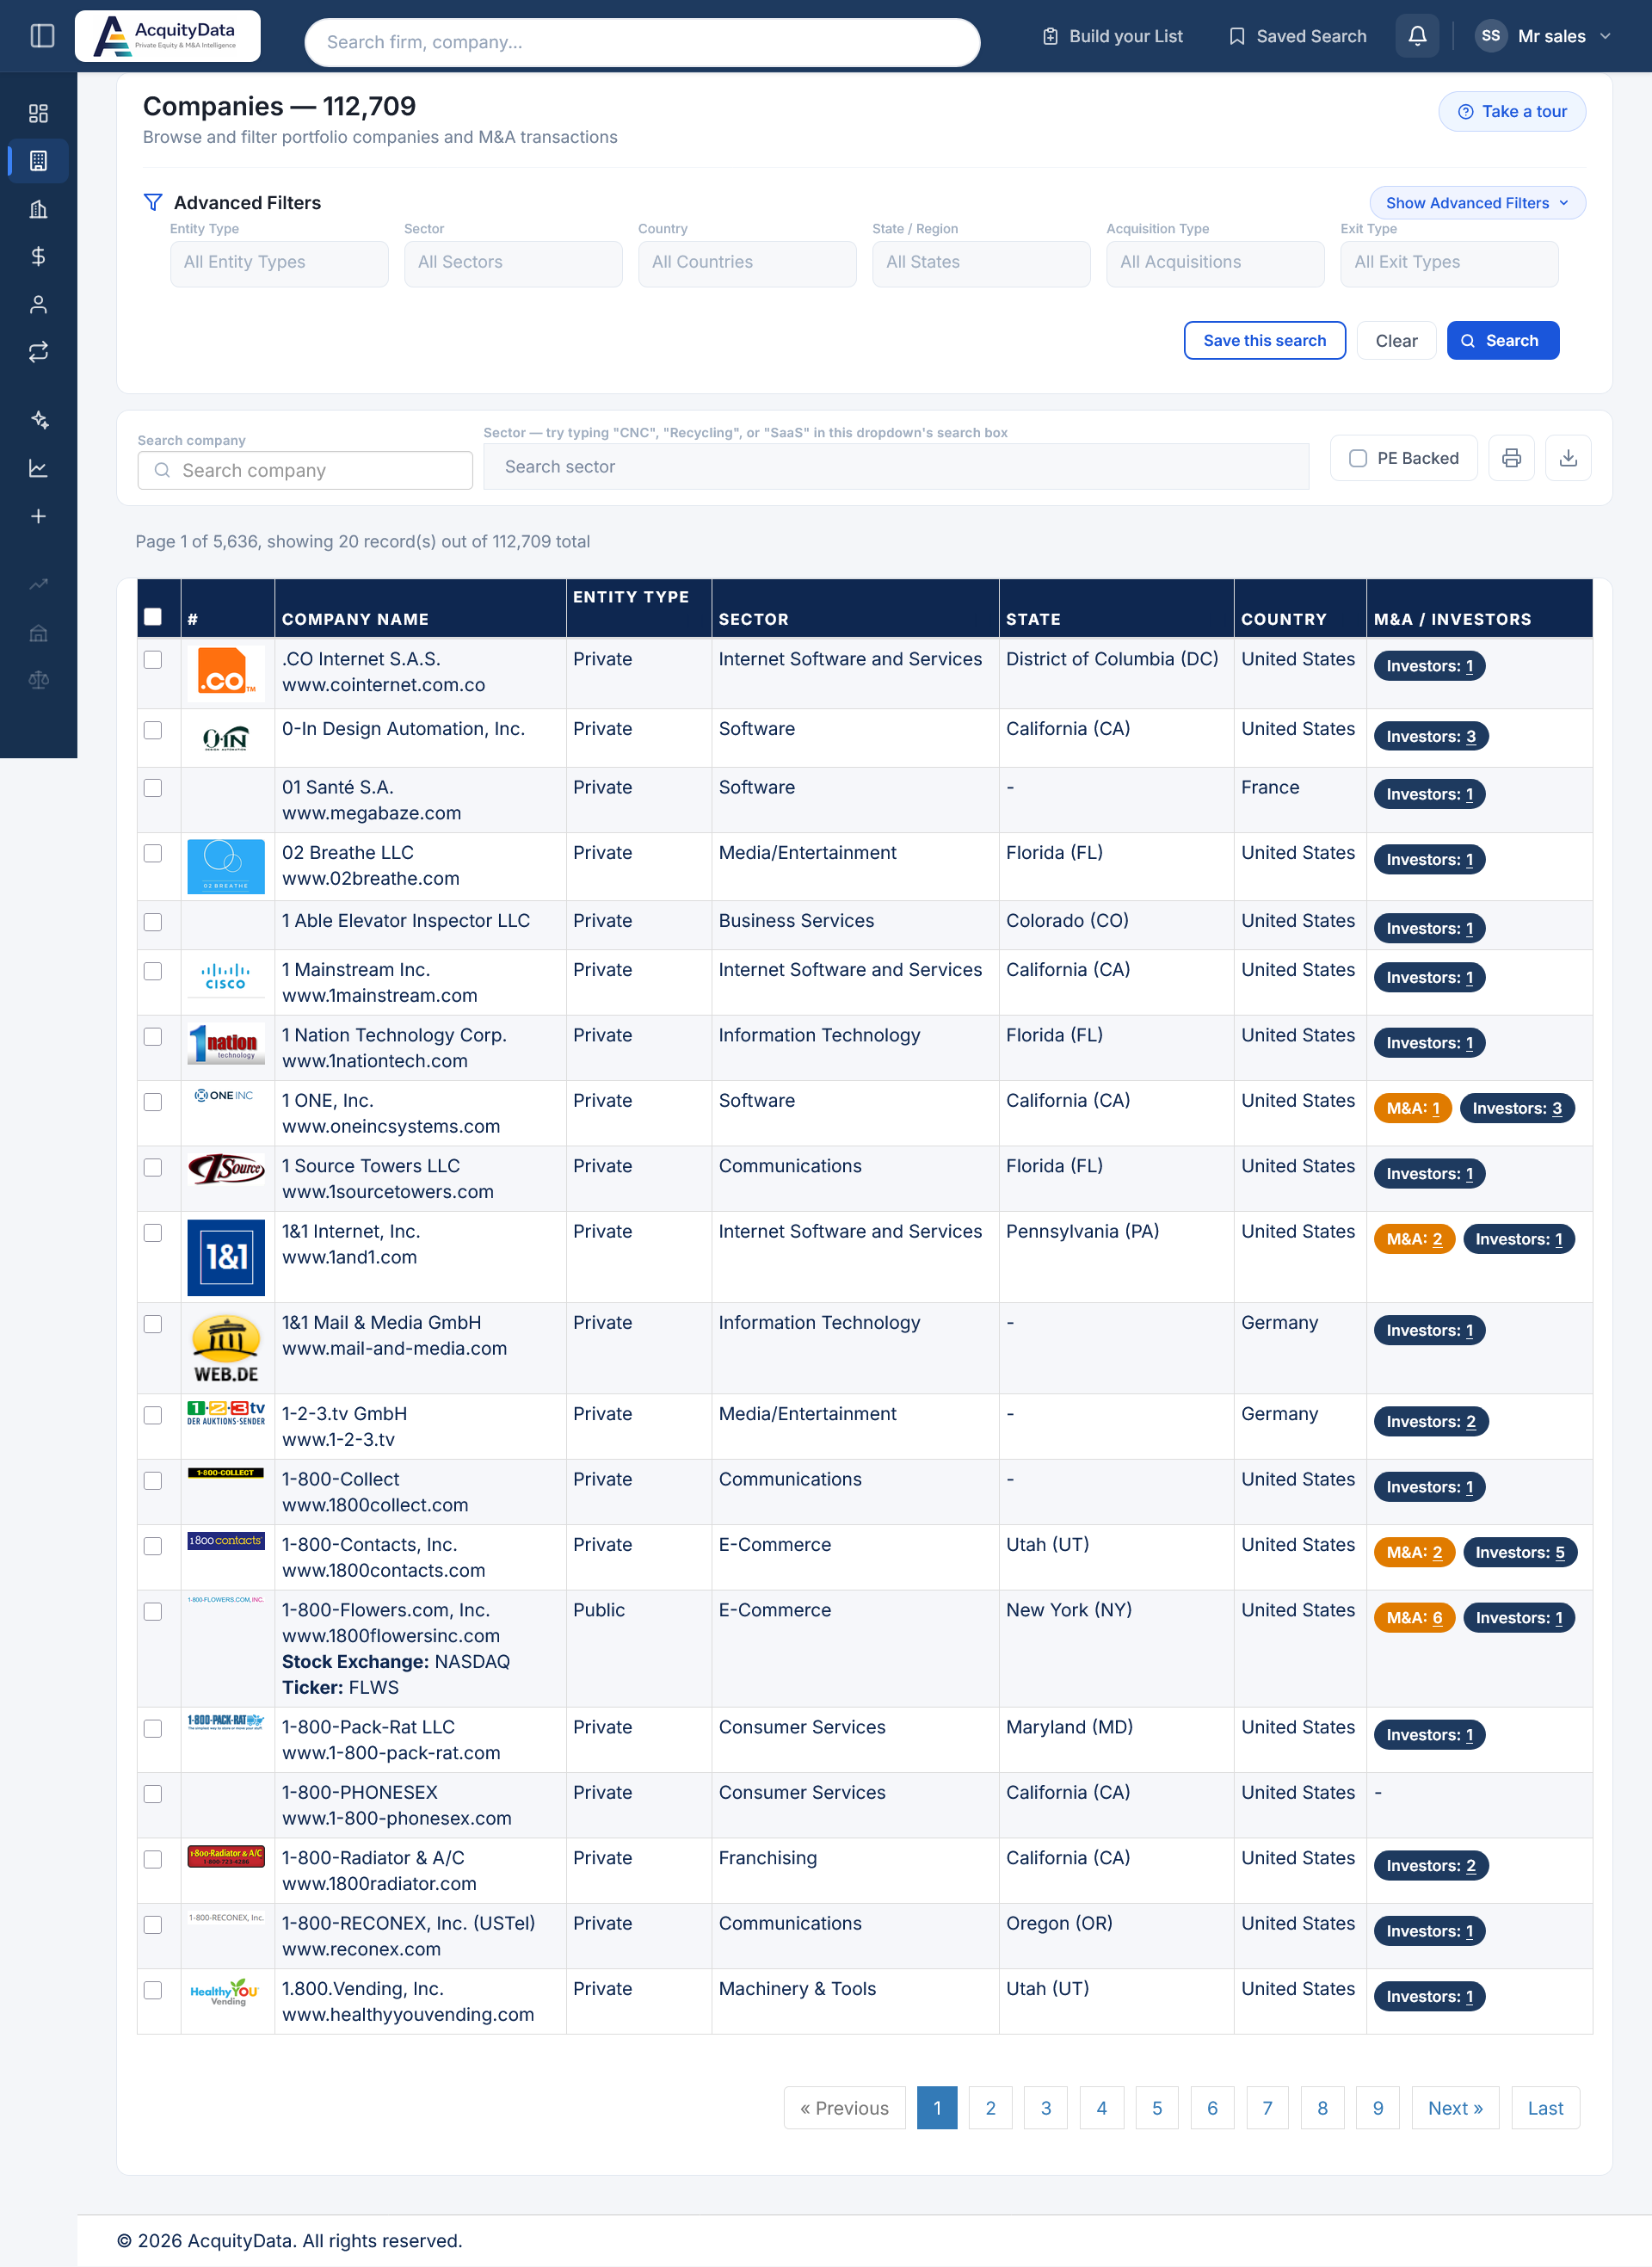Open the notifications bell
This screenshot has width=1652, height=2267.
pos(1416,36)
